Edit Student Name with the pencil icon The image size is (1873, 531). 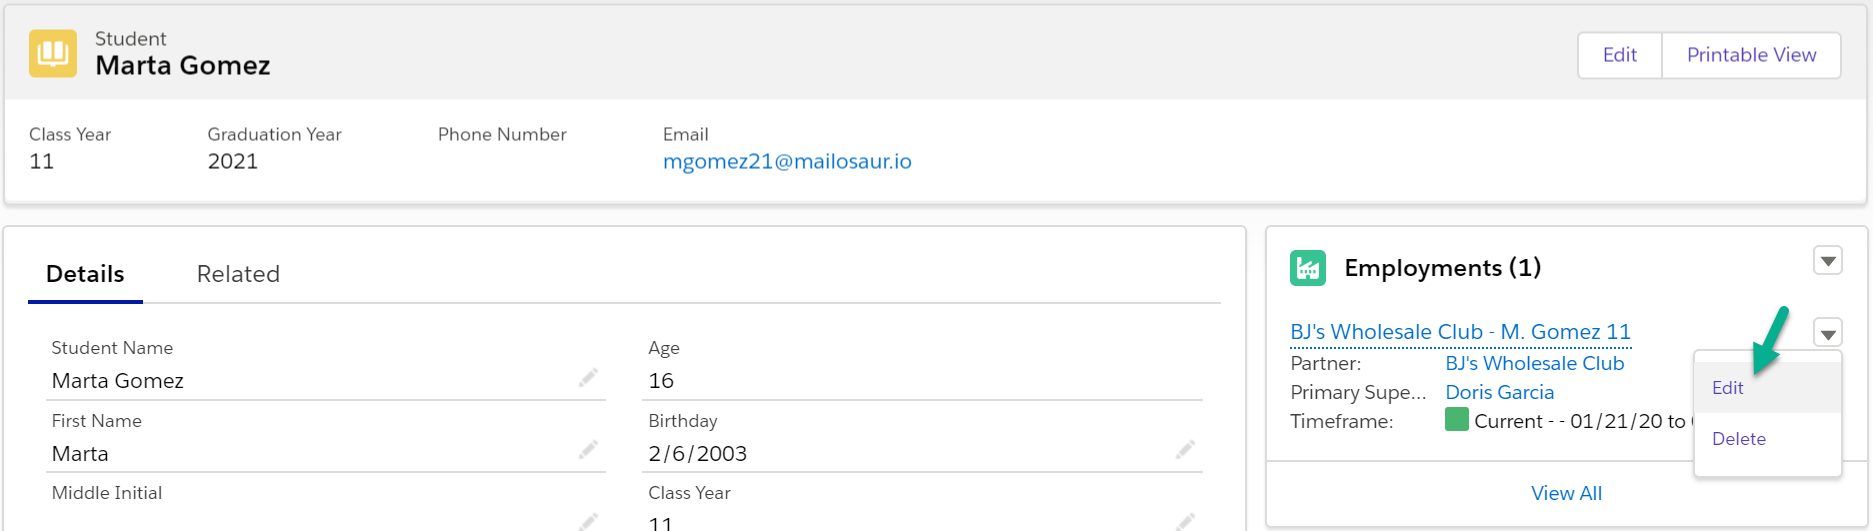tap(588, 377)
